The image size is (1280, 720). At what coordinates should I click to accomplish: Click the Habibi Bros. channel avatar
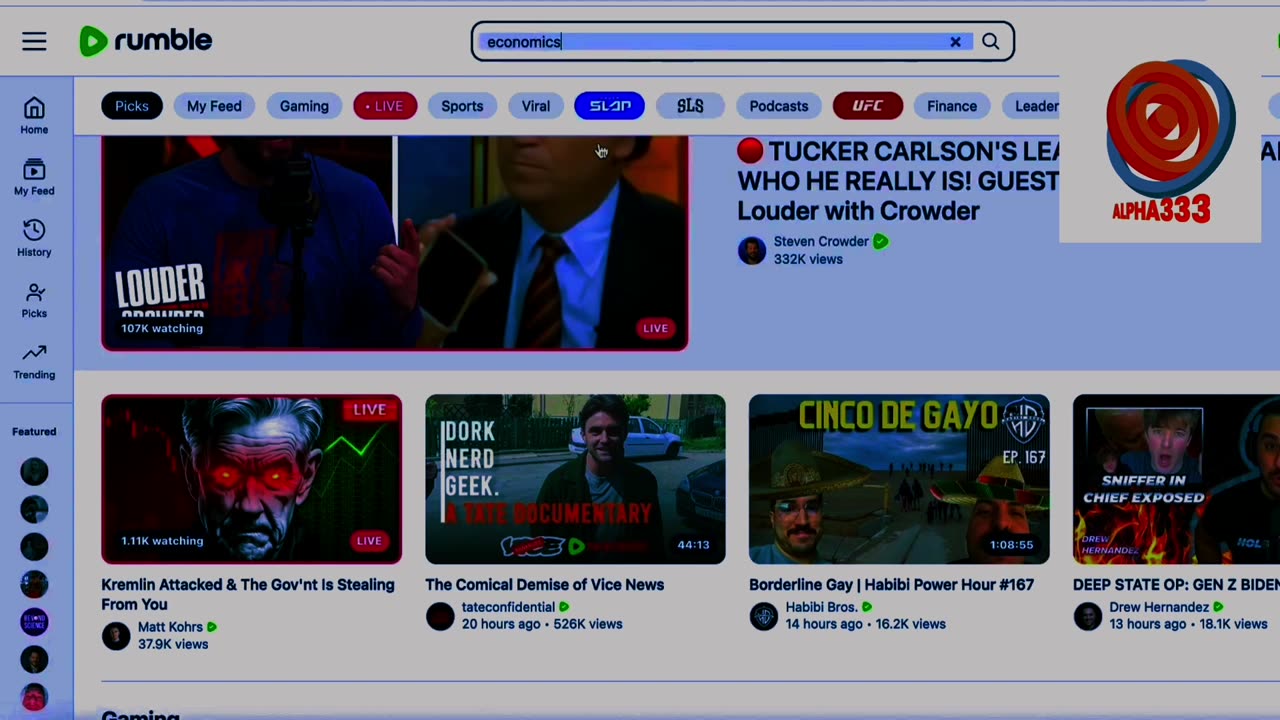(x=764, y=616)
